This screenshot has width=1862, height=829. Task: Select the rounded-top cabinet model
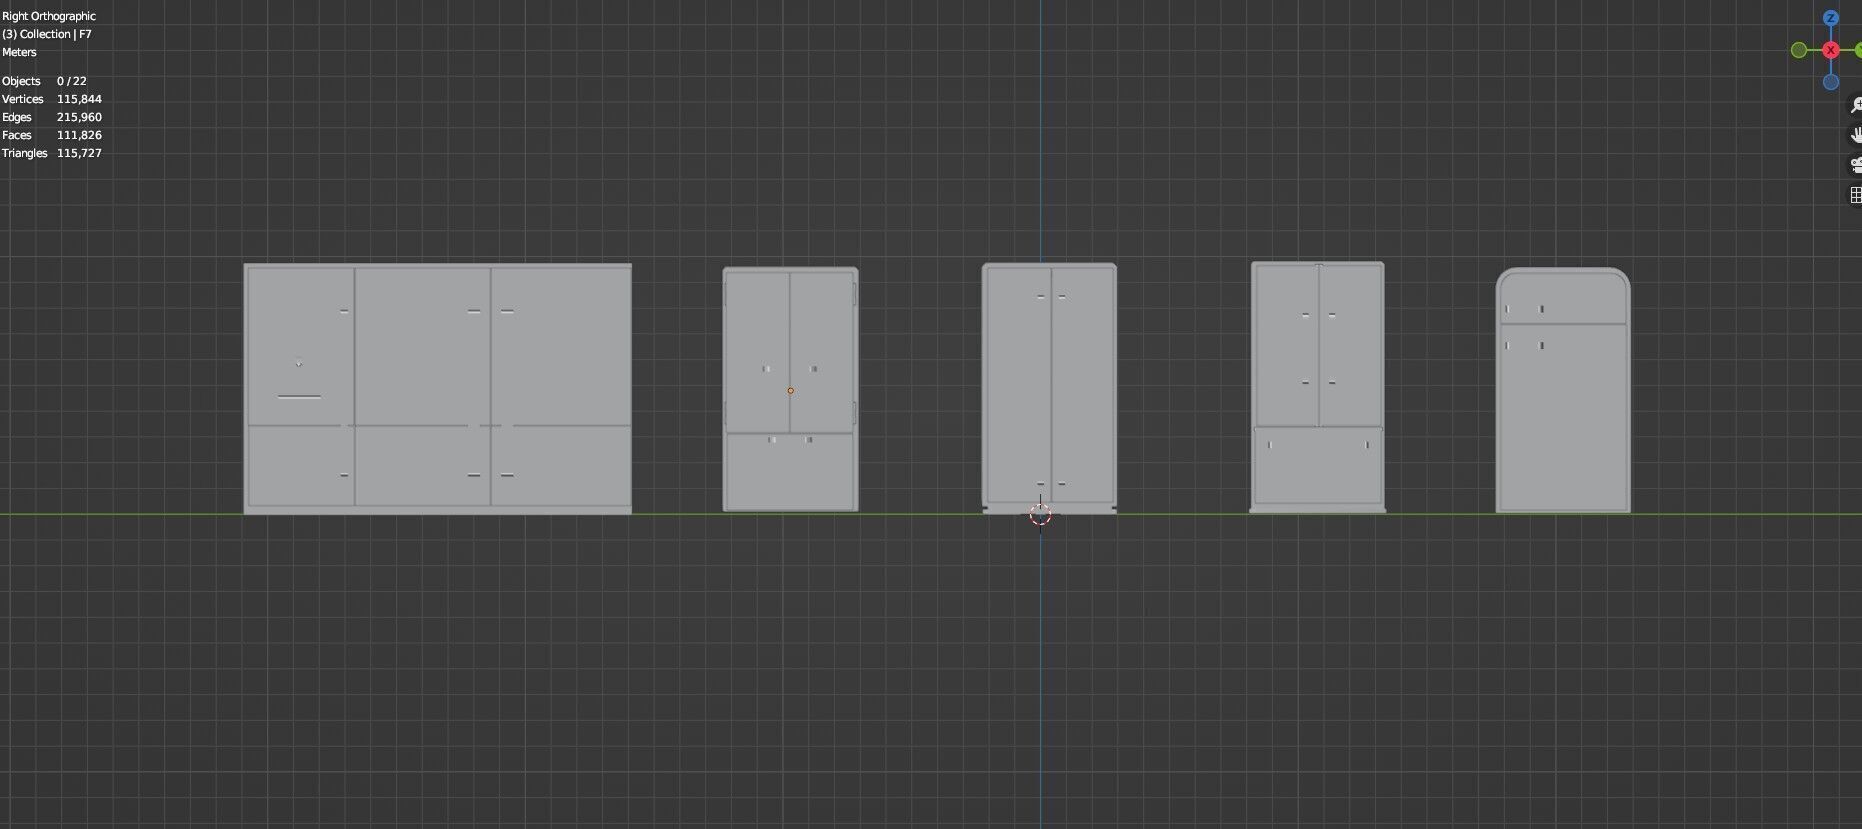(x=1563, y=390)
